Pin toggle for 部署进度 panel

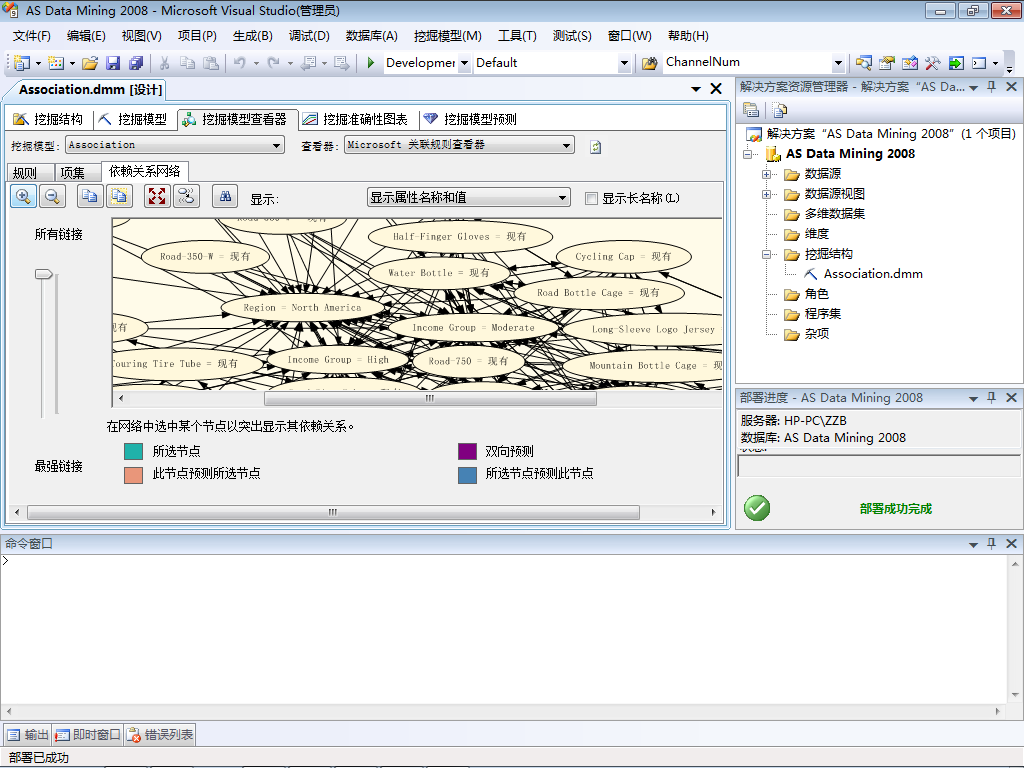point(991,398)
